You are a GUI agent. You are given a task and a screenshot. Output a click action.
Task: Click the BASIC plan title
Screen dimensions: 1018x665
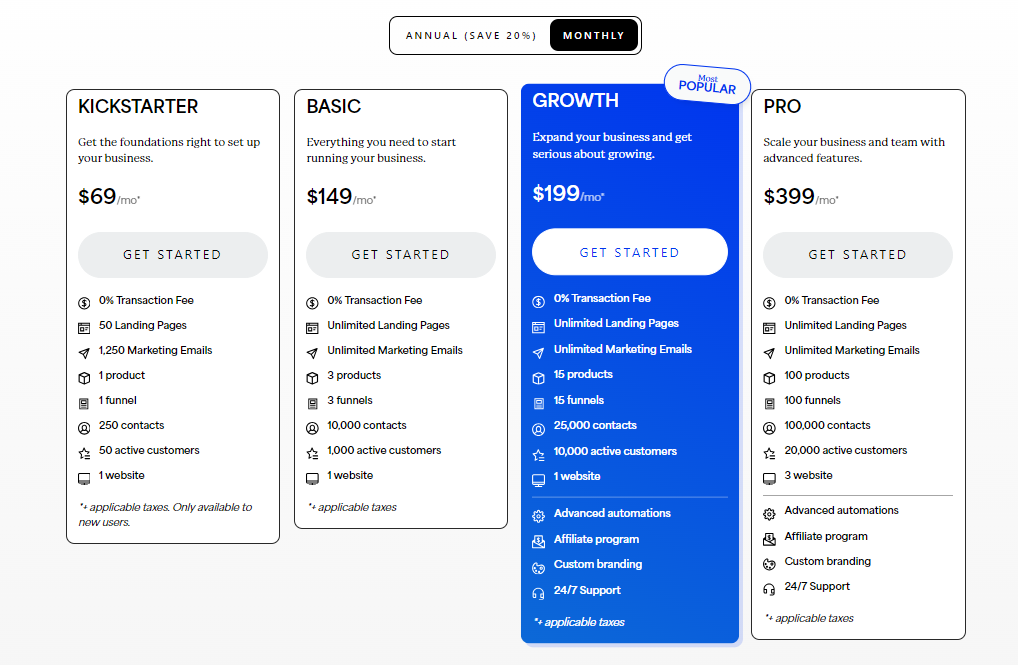point(334,107)
